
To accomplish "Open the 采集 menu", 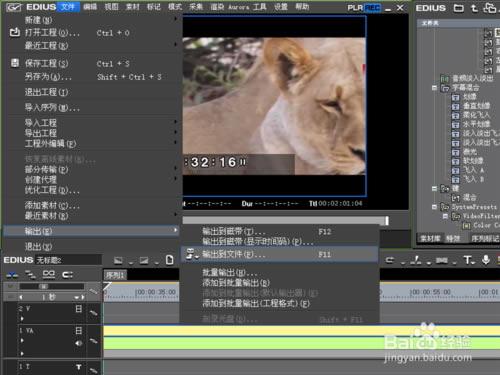I will [196, 7].
